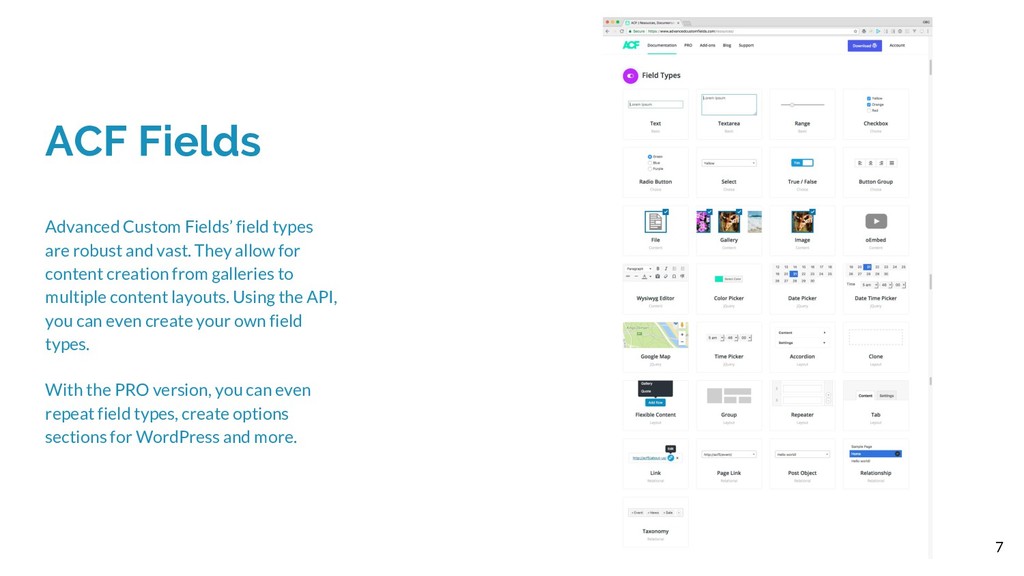Click the browser menu dots icon
The width and height of the screenshot is (1024, 576).
(928, 31)
